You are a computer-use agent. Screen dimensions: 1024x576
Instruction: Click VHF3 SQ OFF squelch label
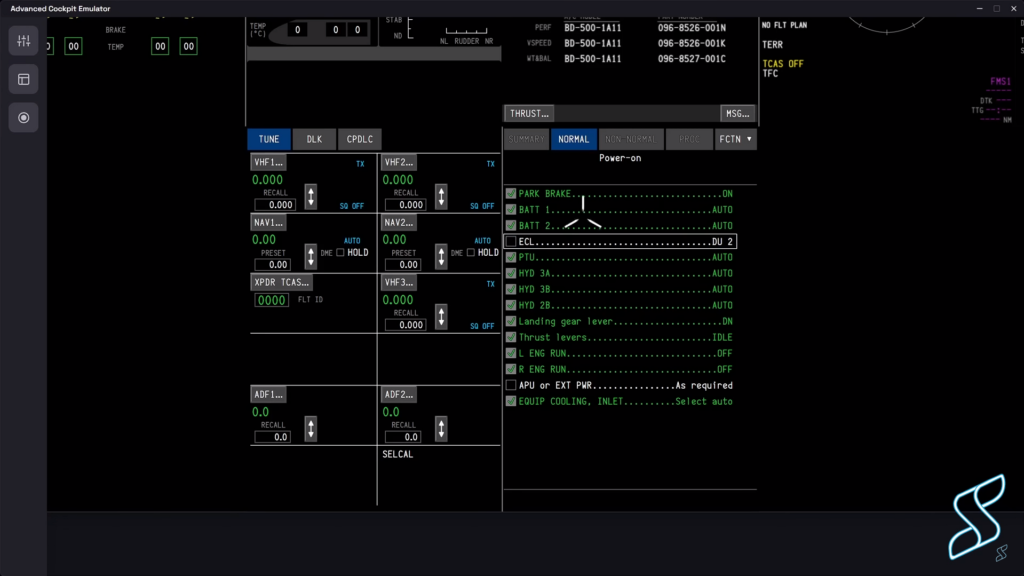pyautogui.click(x=482, y=326)
